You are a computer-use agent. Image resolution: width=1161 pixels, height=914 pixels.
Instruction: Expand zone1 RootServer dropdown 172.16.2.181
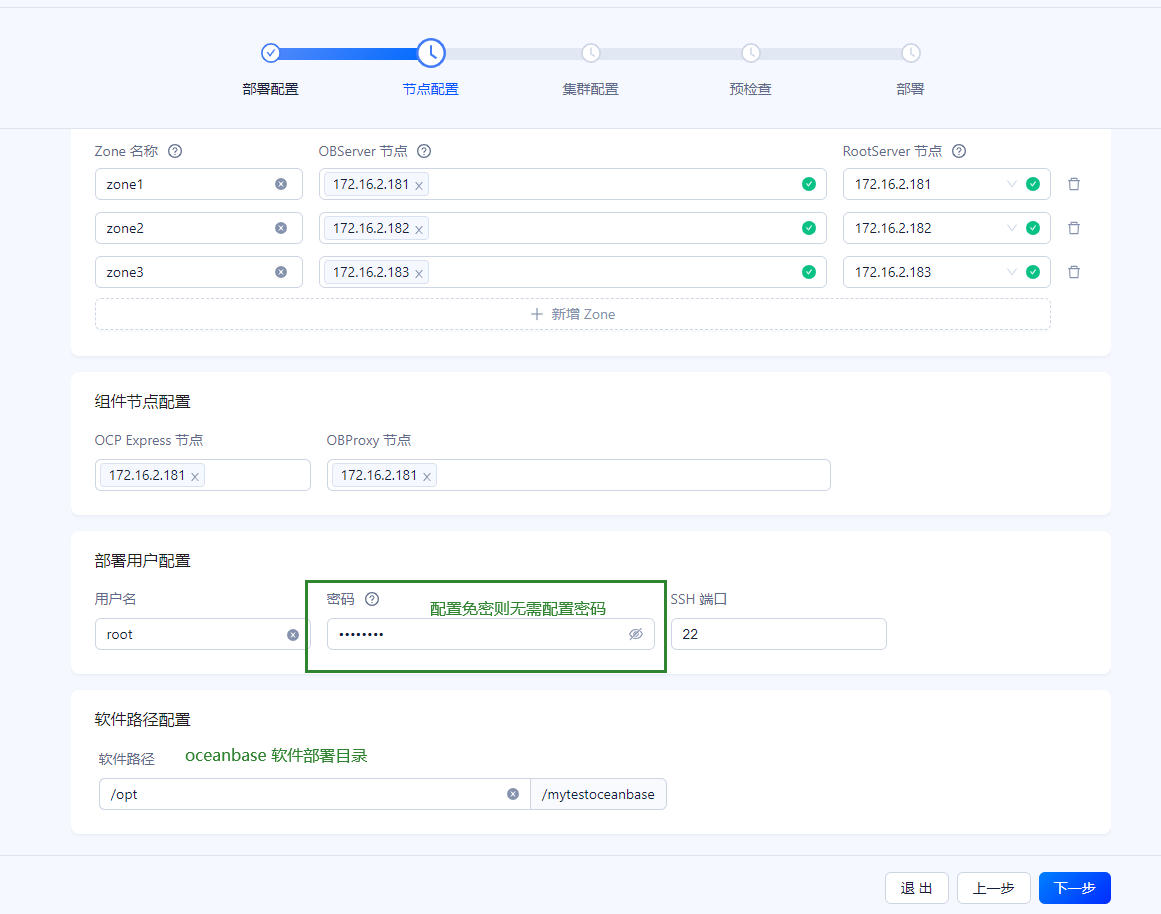(1011, 184)
